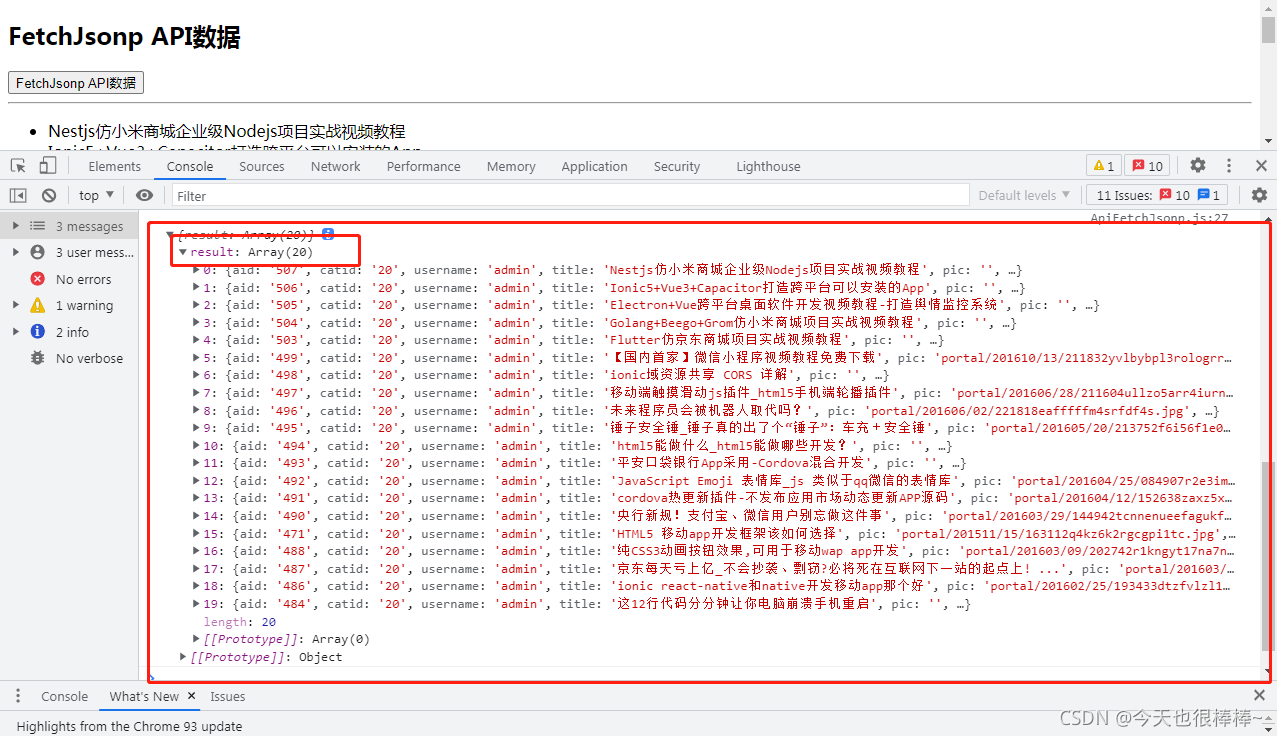Click the live expression eye icon
Image resolution: width=1277 pixels, height=736 pixels.
tap(145, 195)
